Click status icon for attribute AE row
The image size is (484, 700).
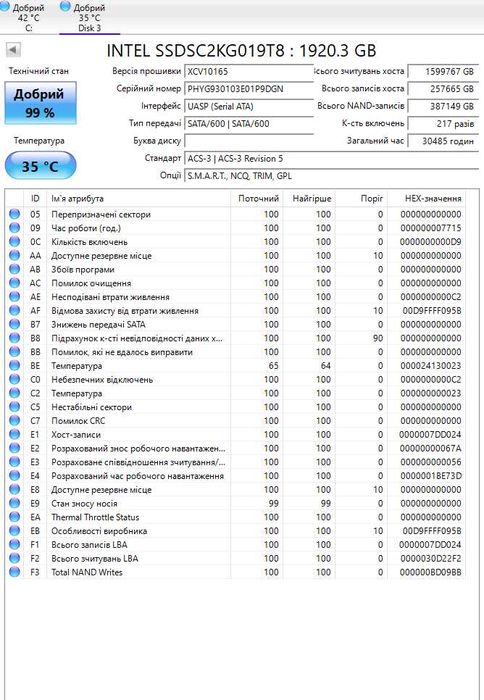click(x=15, y=296)
